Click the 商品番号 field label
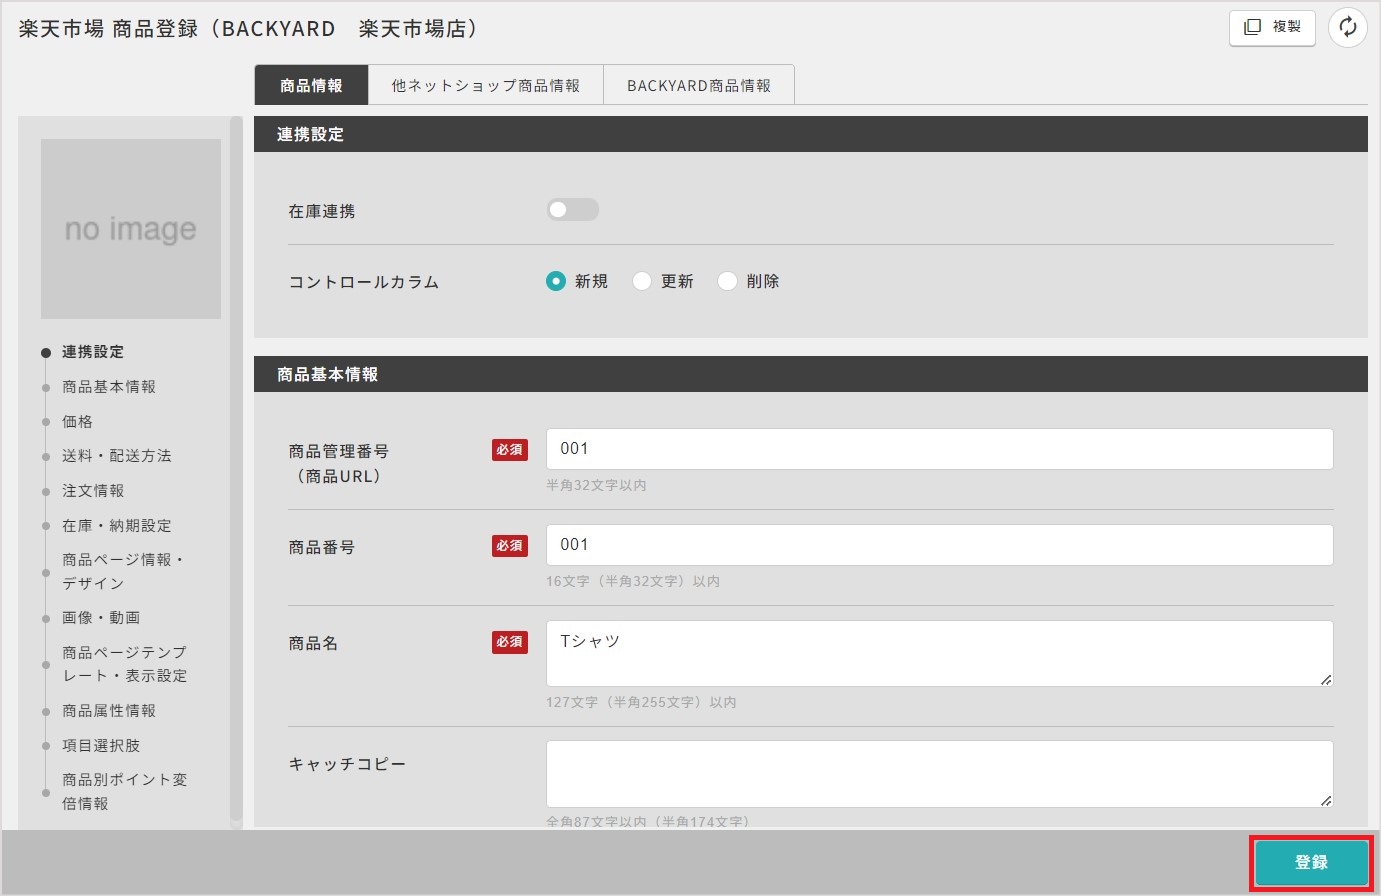The image size is (1381, 896). point(322,548)
